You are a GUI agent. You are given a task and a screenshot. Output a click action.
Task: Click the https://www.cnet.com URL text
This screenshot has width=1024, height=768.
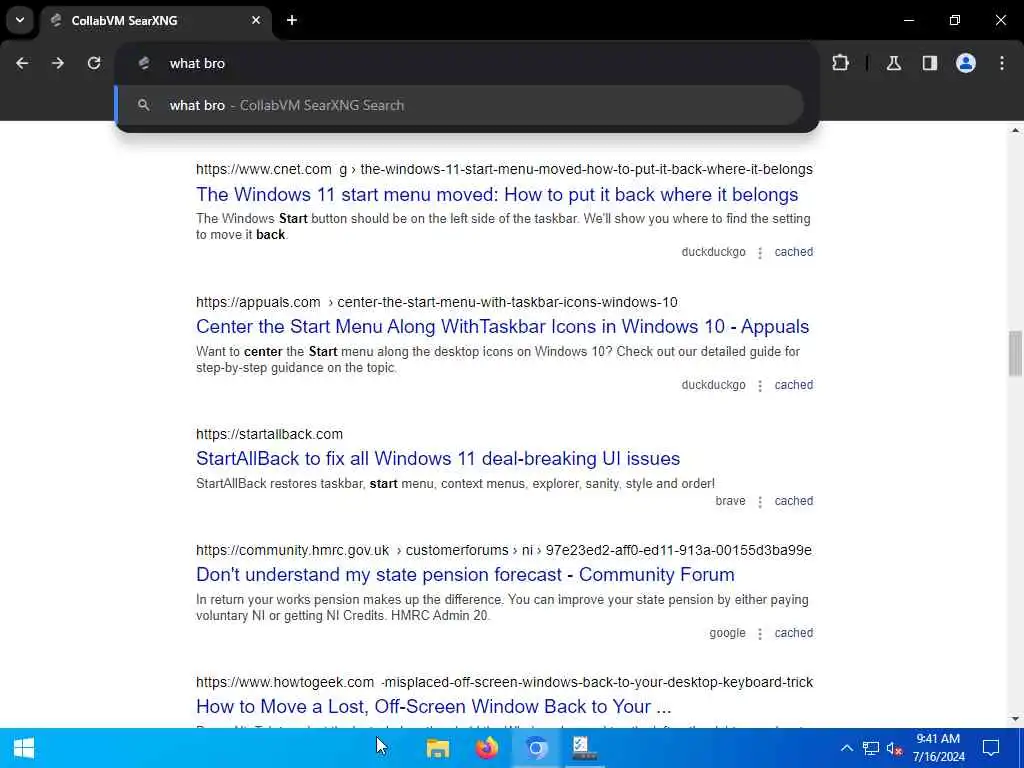264,170
